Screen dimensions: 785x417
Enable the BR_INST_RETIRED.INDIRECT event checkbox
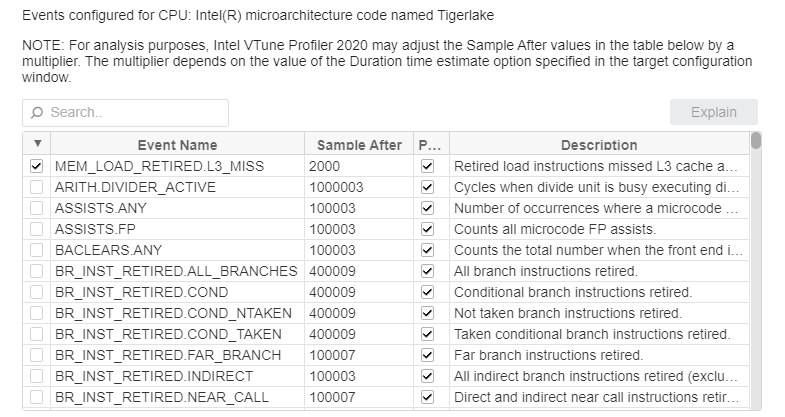37,376
